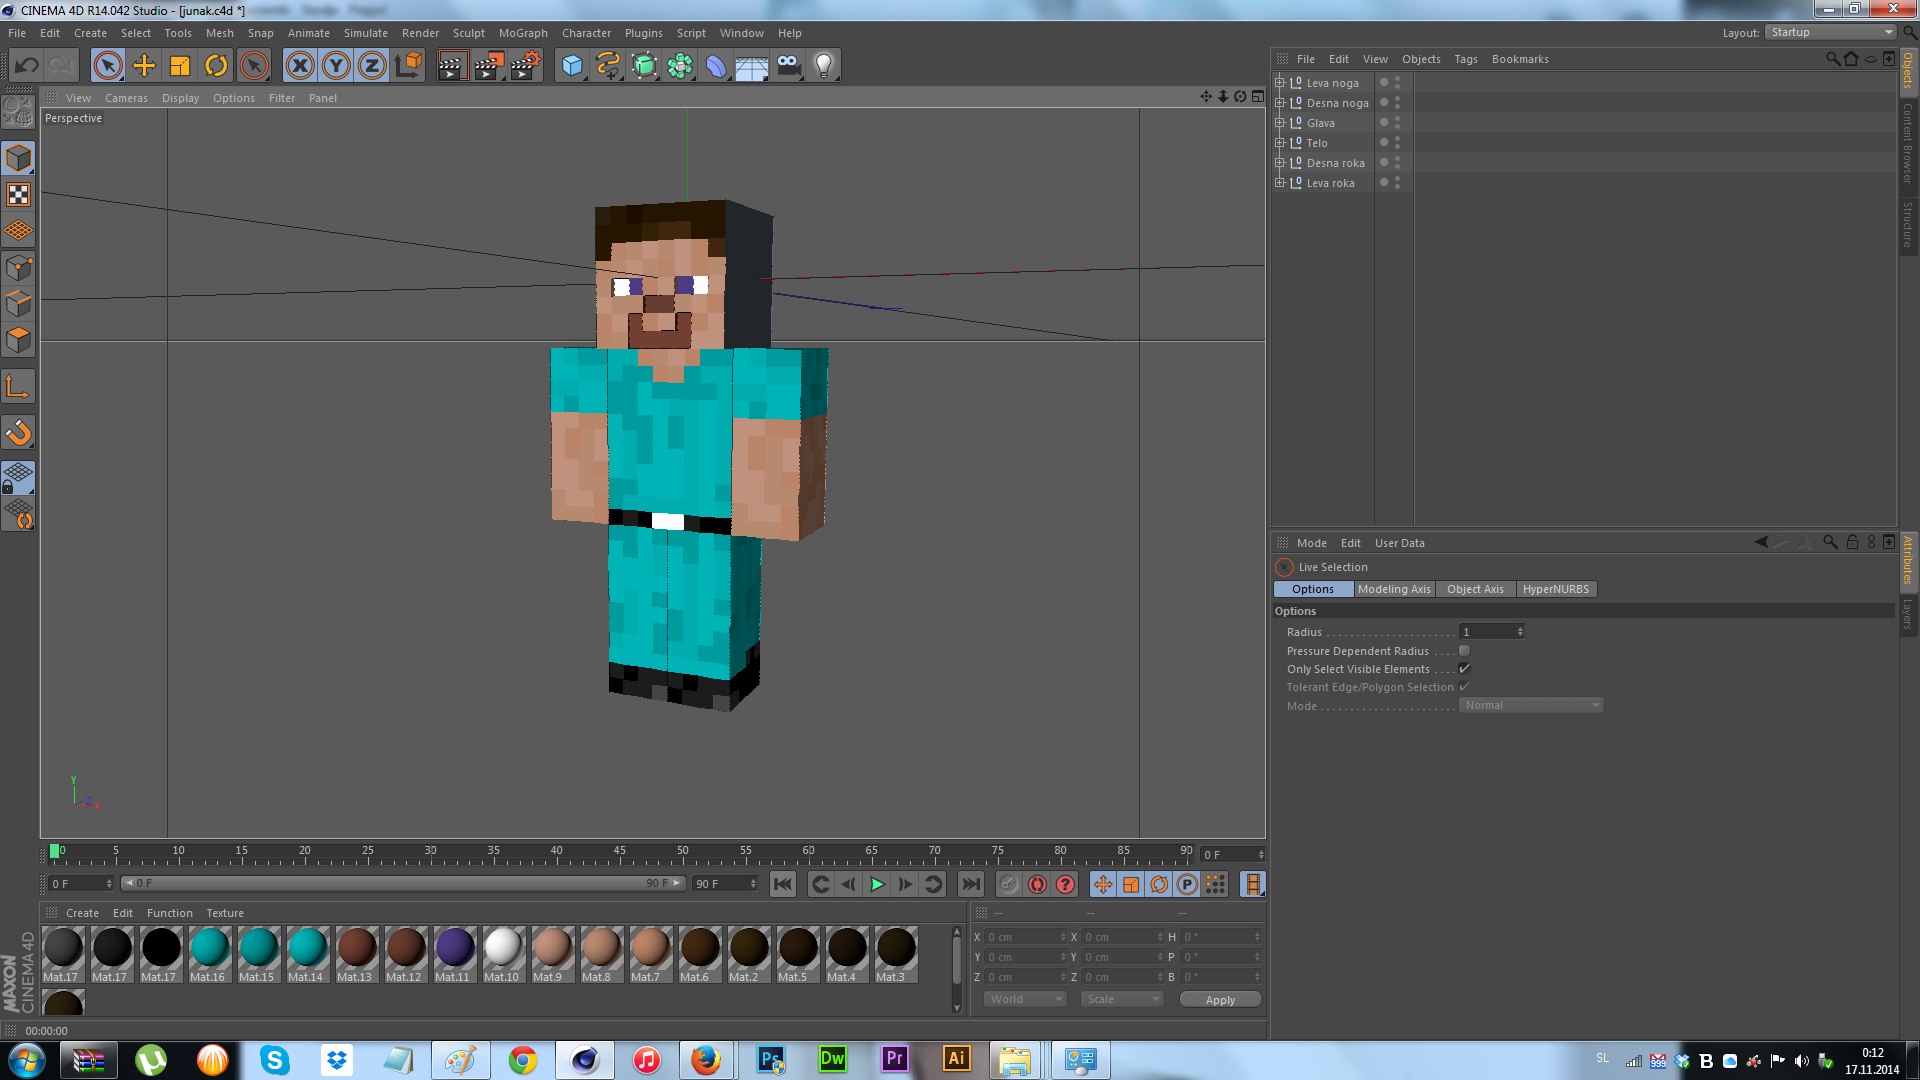Open the Array modeling objects icon

[x=681, y=66]
